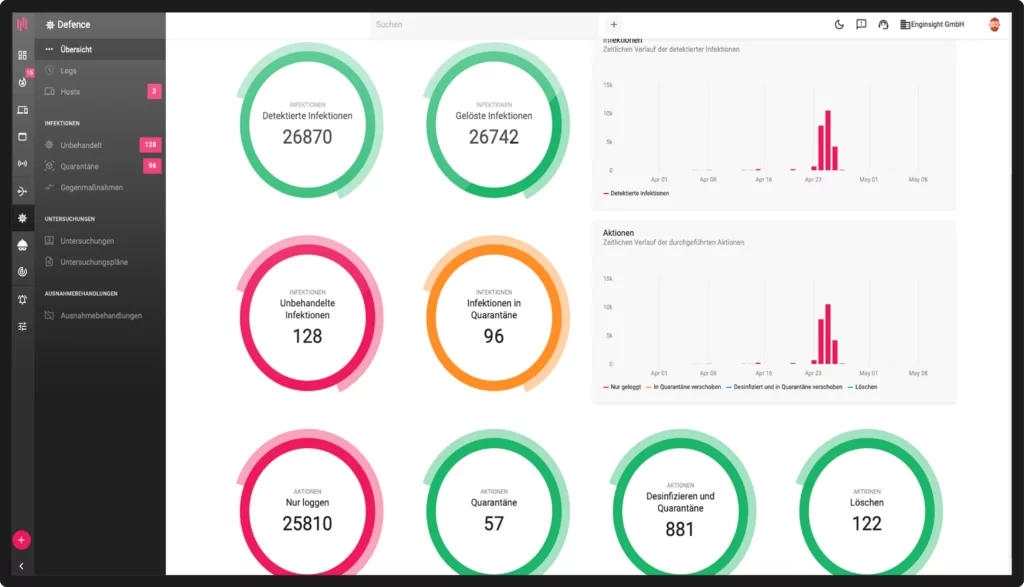Viewport: 1024px width, 587px height.
Task: Open Untersuchungspläne in the sidebar
Action: [x=93, y=262]
